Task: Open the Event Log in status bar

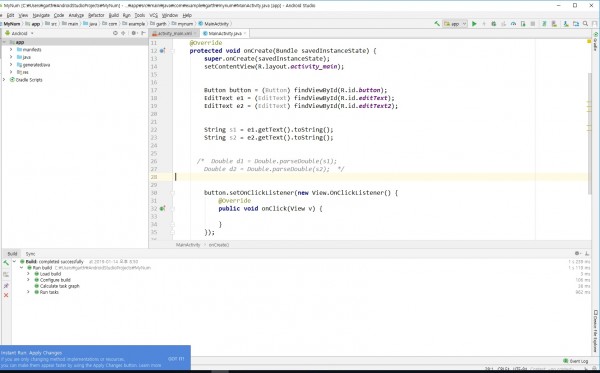Action: (576, 361)
